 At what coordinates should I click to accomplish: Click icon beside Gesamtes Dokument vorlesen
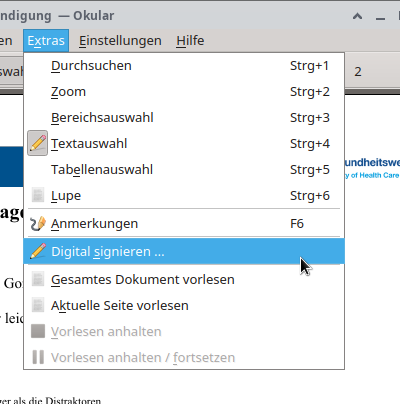38,279
